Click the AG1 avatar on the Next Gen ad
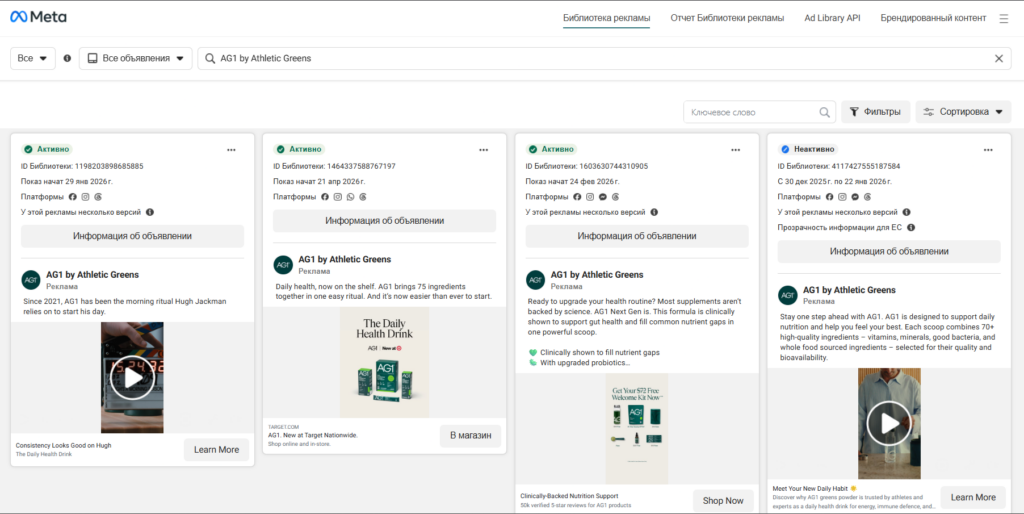Screen dimensions: 1024x514 536,280
